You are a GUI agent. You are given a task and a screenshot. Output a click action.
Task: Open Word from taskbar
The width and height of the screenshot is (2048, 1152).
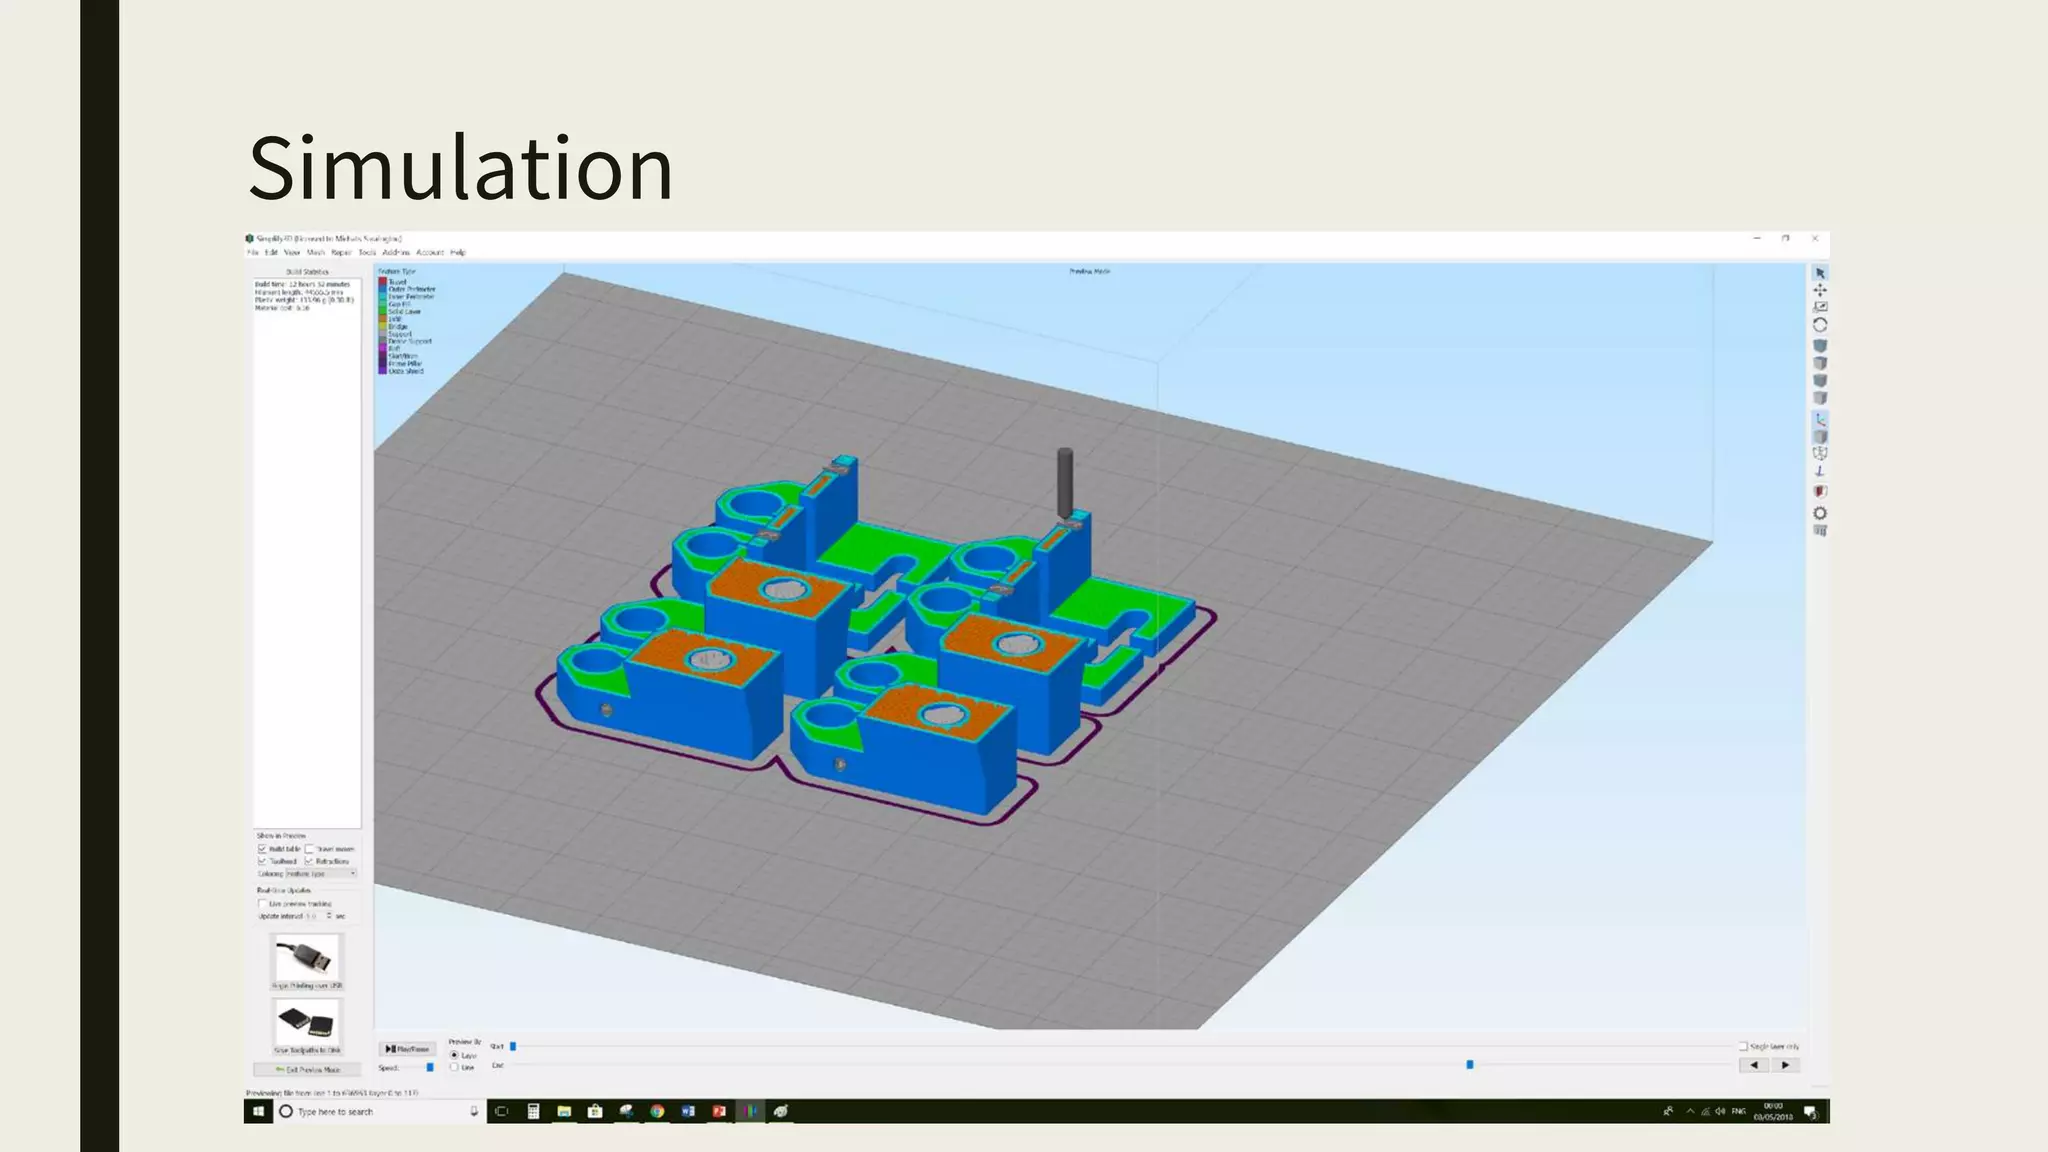pos(688,1111)
